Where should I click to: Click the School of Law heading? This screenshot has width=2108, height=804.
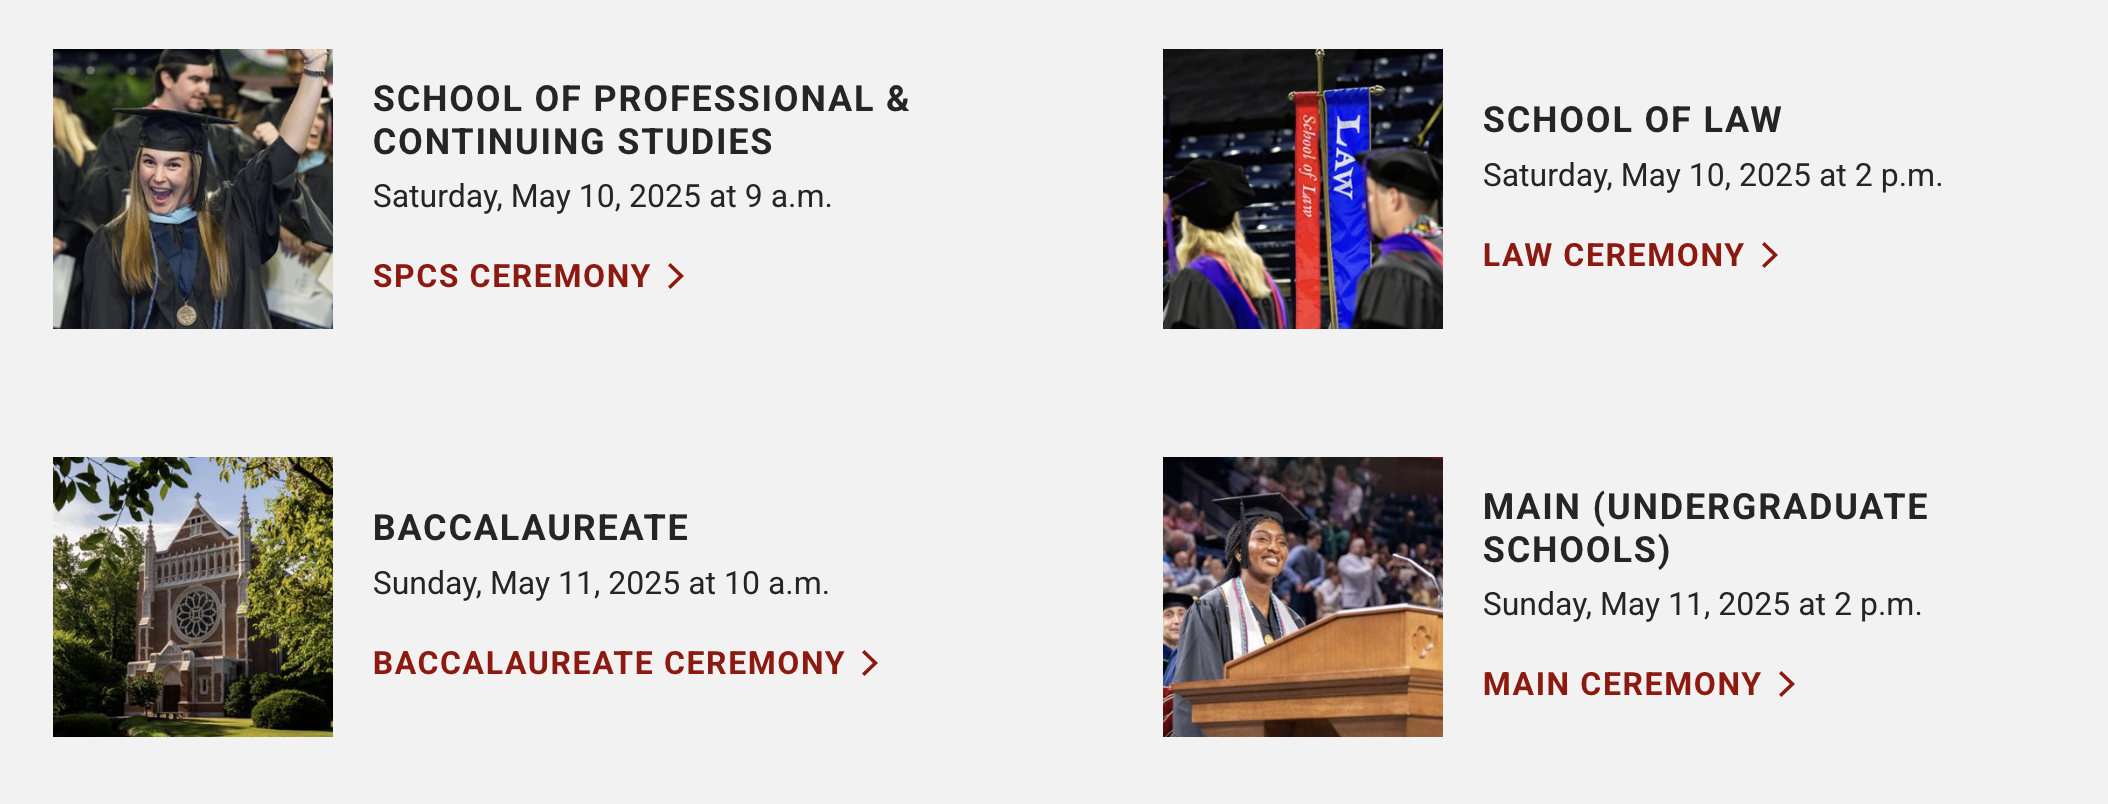coord(1632,120)
